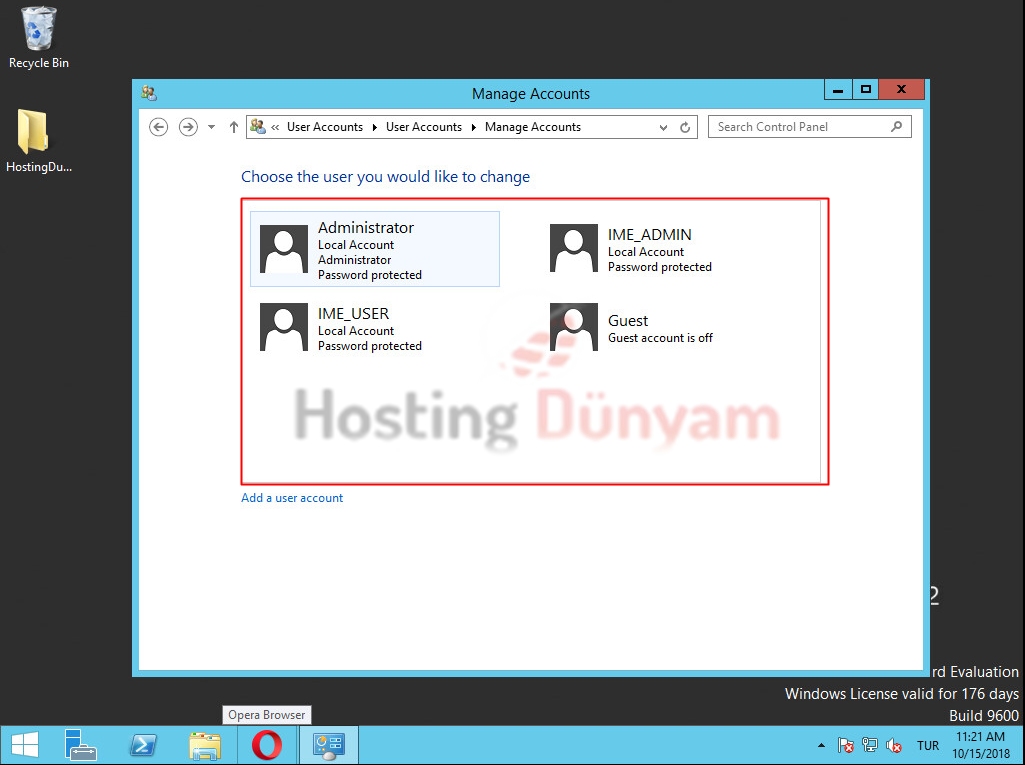Open File Explorer from the taskbar
The image size is (1025, 765).
point(205,745)
